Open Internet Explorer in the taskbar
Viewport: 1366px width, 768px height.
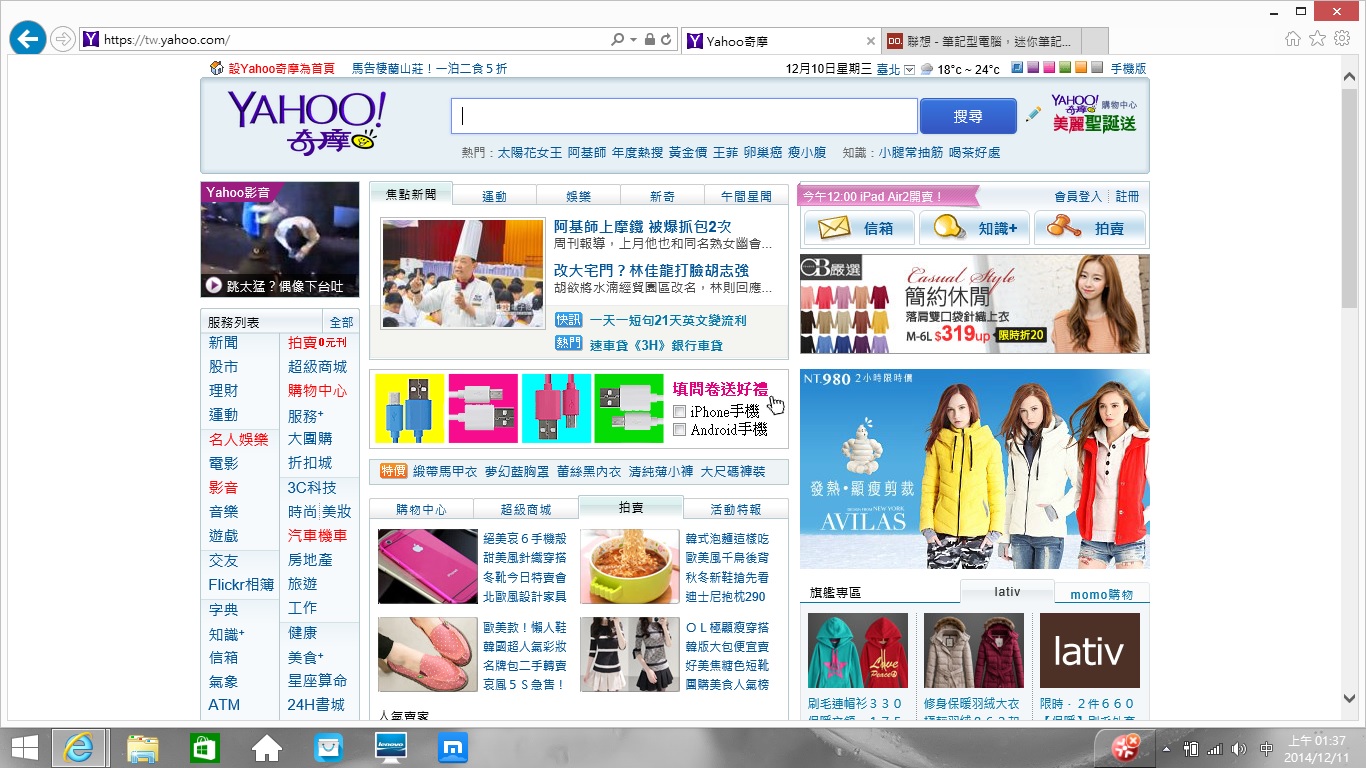click(79, 747)
